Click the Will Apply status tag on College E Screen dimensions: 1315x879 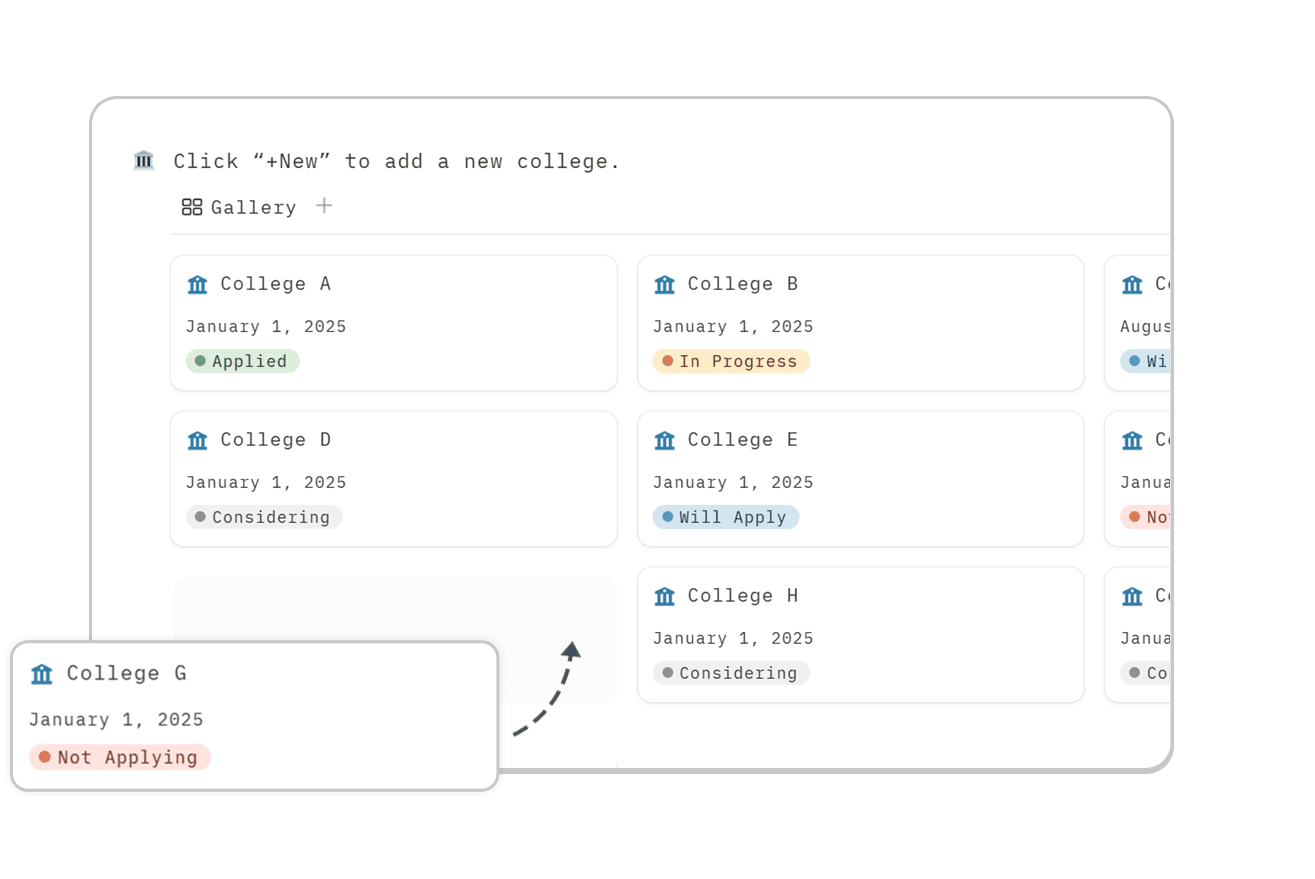tap(726, 517)
